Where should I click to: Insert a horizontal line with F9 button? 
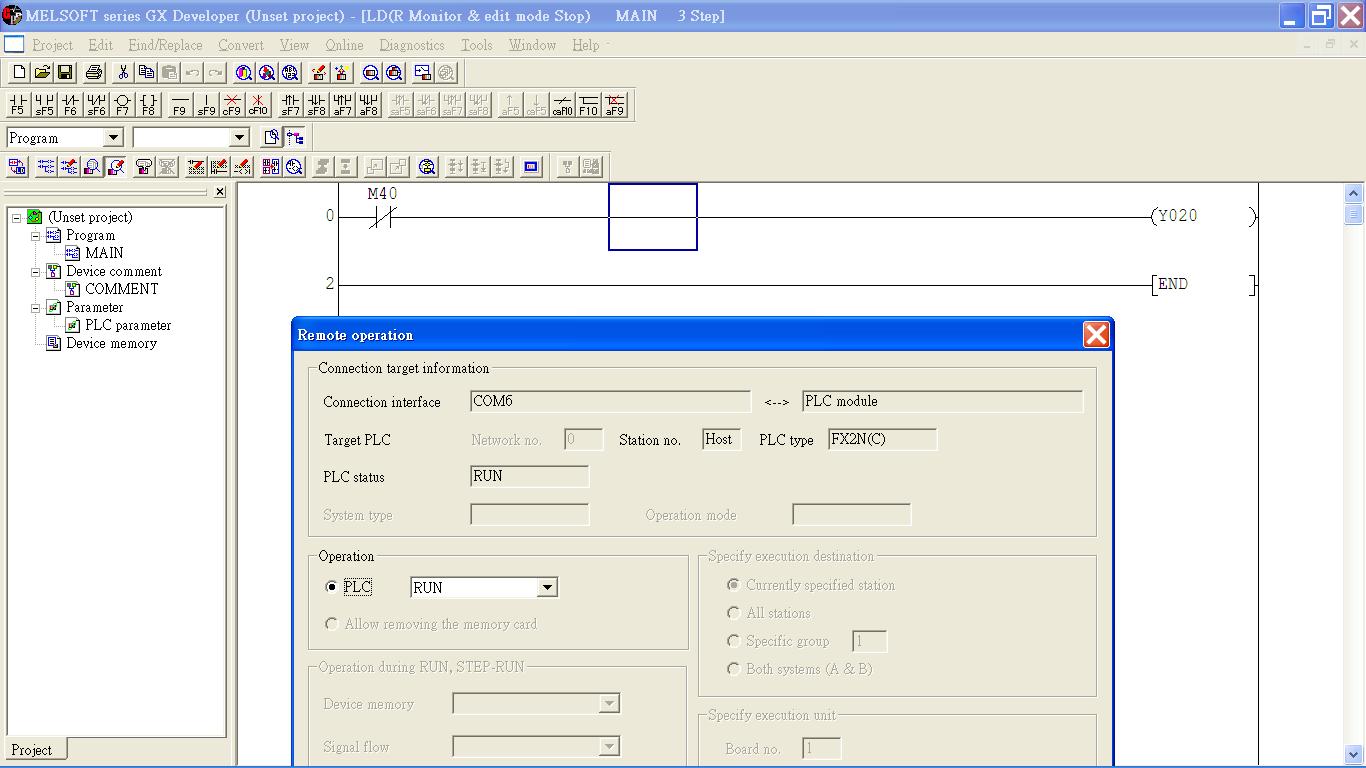tap(180, 105)
